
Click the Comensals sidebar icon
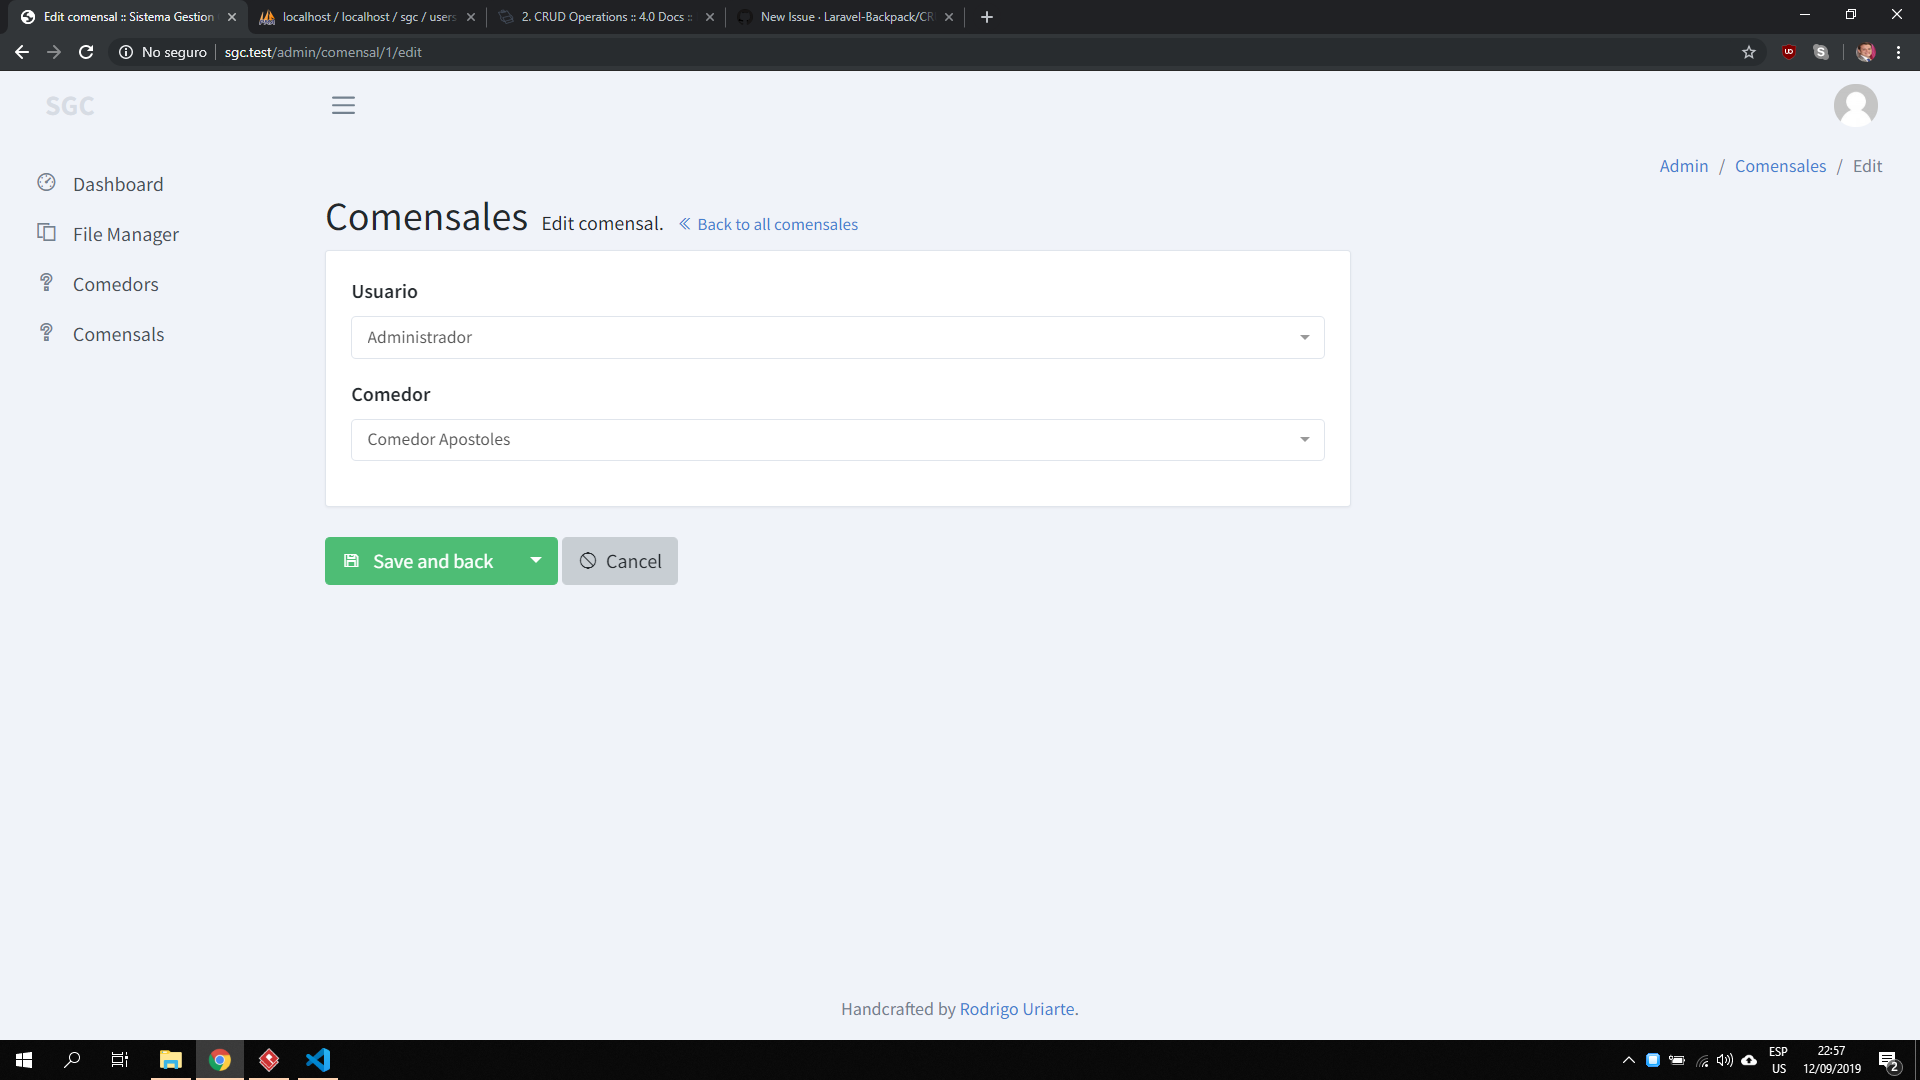click(46, 332)
